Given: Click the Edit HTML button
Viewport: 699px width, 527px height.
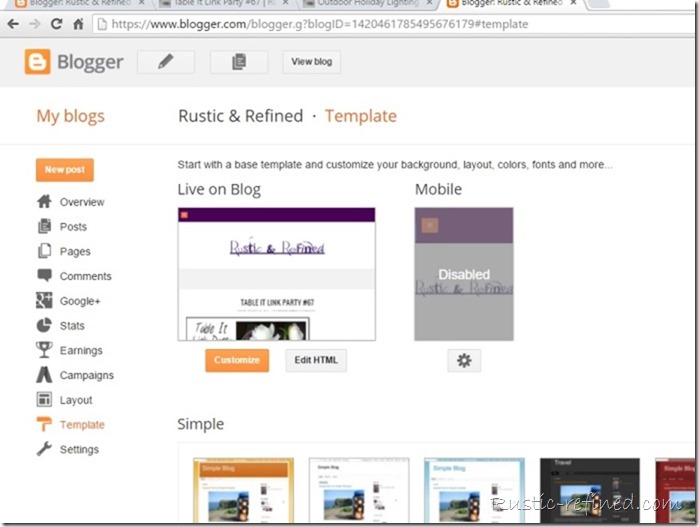Looking at the screenshot, I should tap(316, 360).
